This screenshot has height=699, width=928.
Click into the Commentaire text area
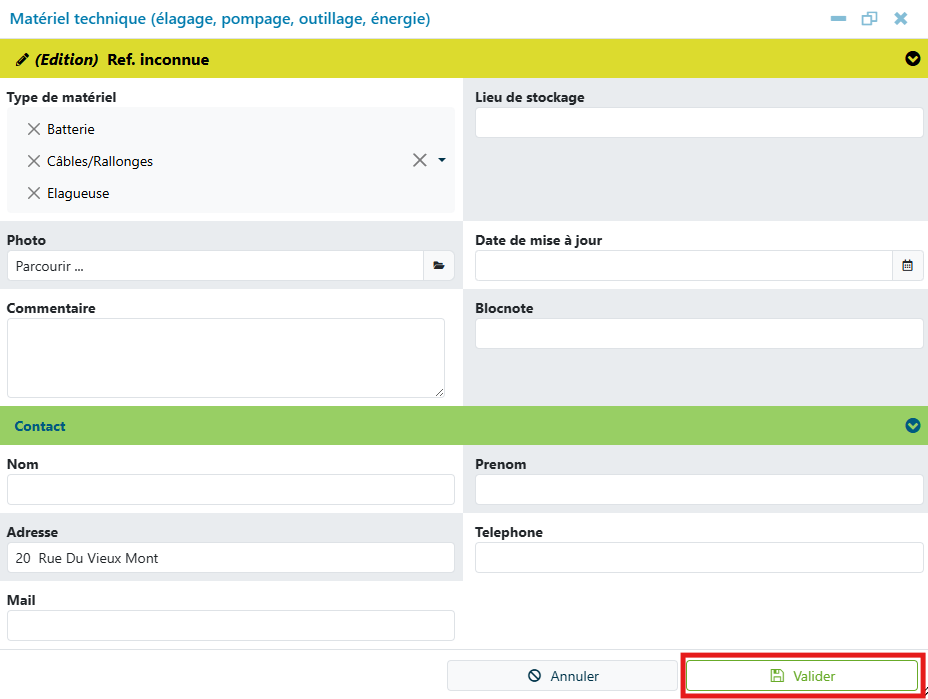[225, 358]
